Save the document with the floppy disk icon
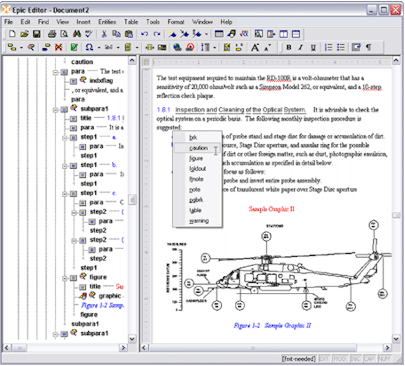Viewport: 405px width, 366px height. pos(37,34)
